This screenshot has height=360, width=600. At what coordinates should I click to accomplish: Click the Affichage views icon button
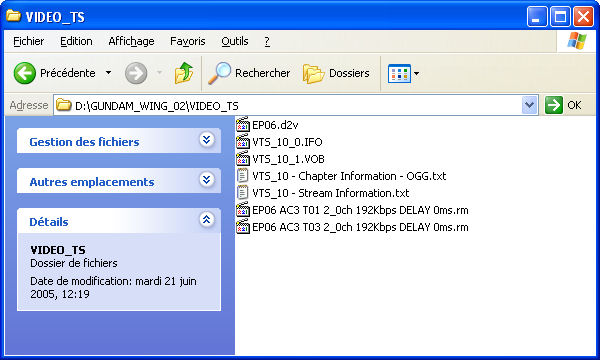pos(399,73)
